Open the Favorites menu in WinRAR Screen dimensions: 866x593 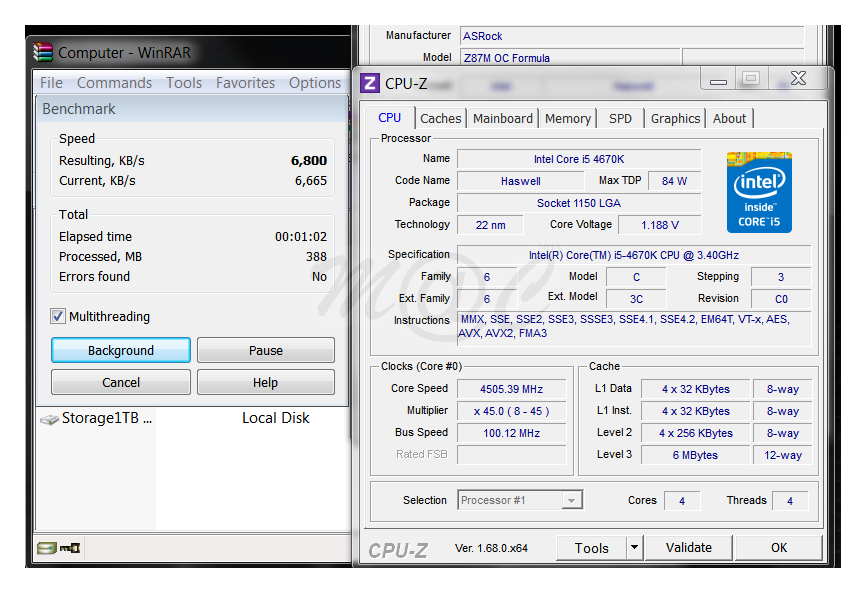coord(245,83)
